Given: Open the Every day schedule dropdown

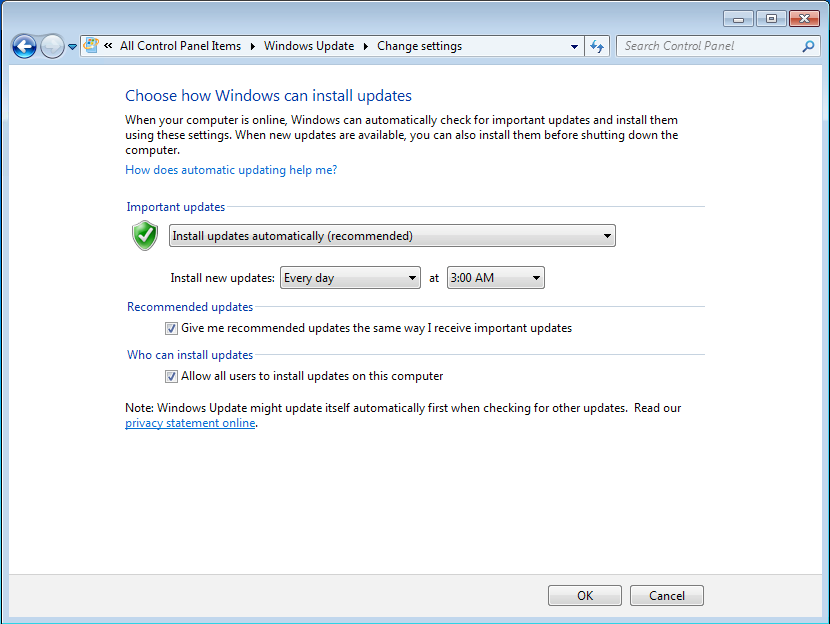Looking at the screenshot, I should coord(350,278).
